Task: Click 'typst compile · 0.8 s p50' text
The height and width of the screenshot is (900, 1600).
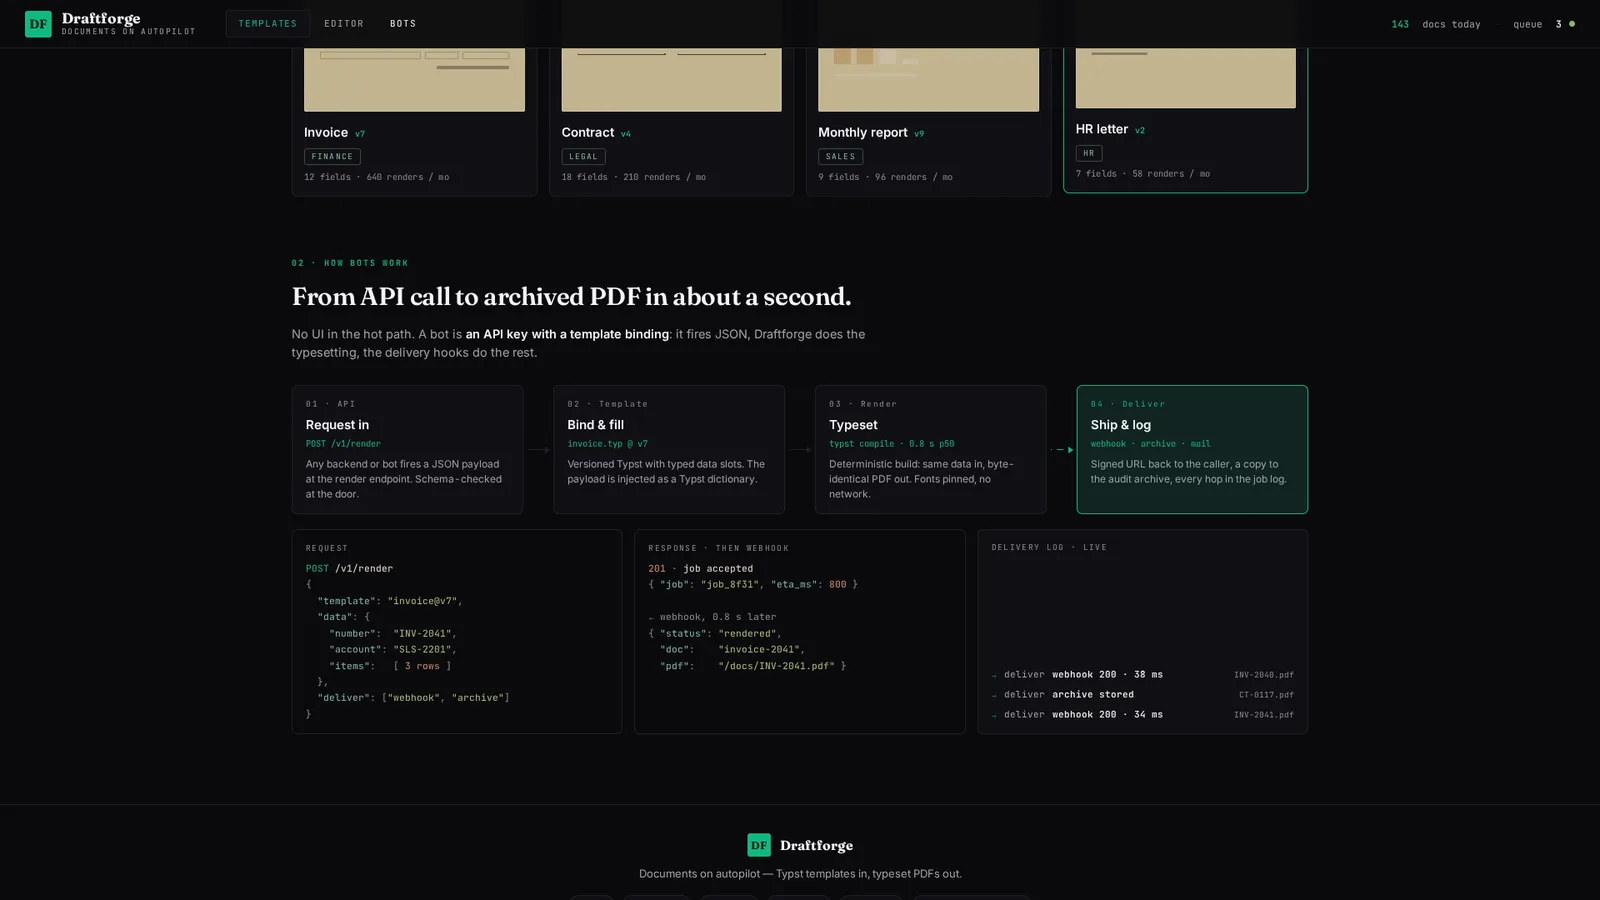Action: pos(891,444)
